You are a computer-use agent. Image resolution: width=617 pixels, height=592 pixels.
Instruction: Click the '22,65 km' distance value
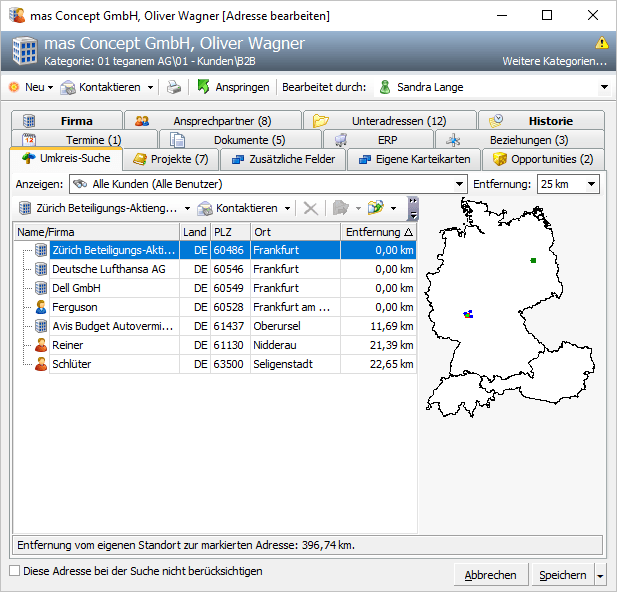pyautogui.click(x=392, y=364)
